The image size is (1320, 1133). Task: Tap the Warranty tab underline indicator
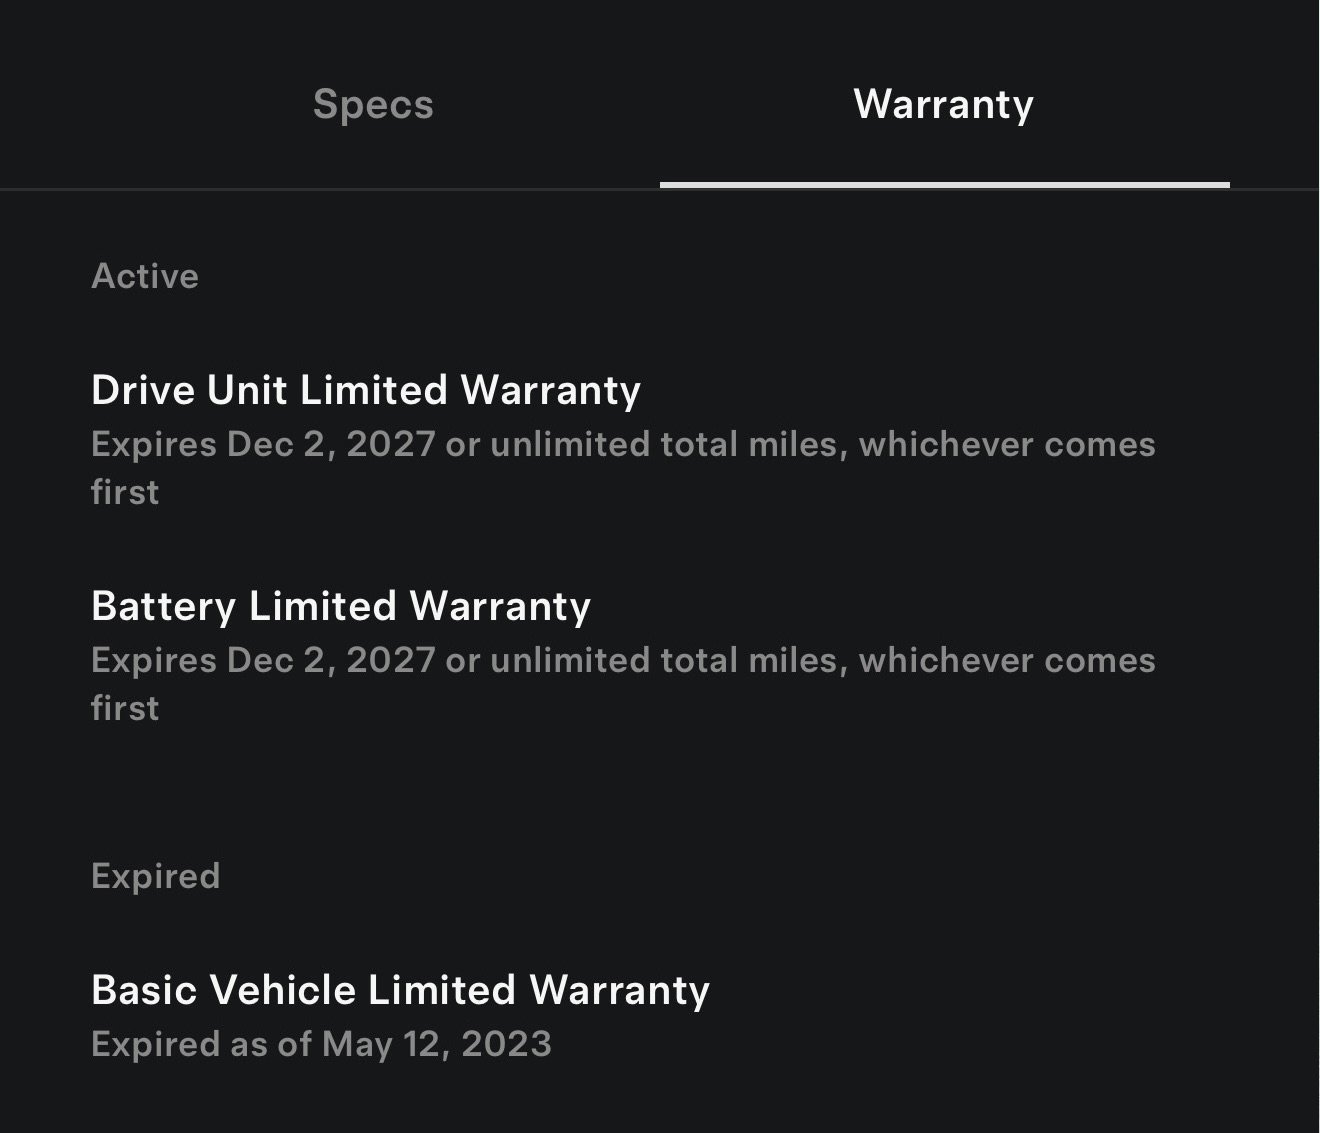[x=943, y=184]
